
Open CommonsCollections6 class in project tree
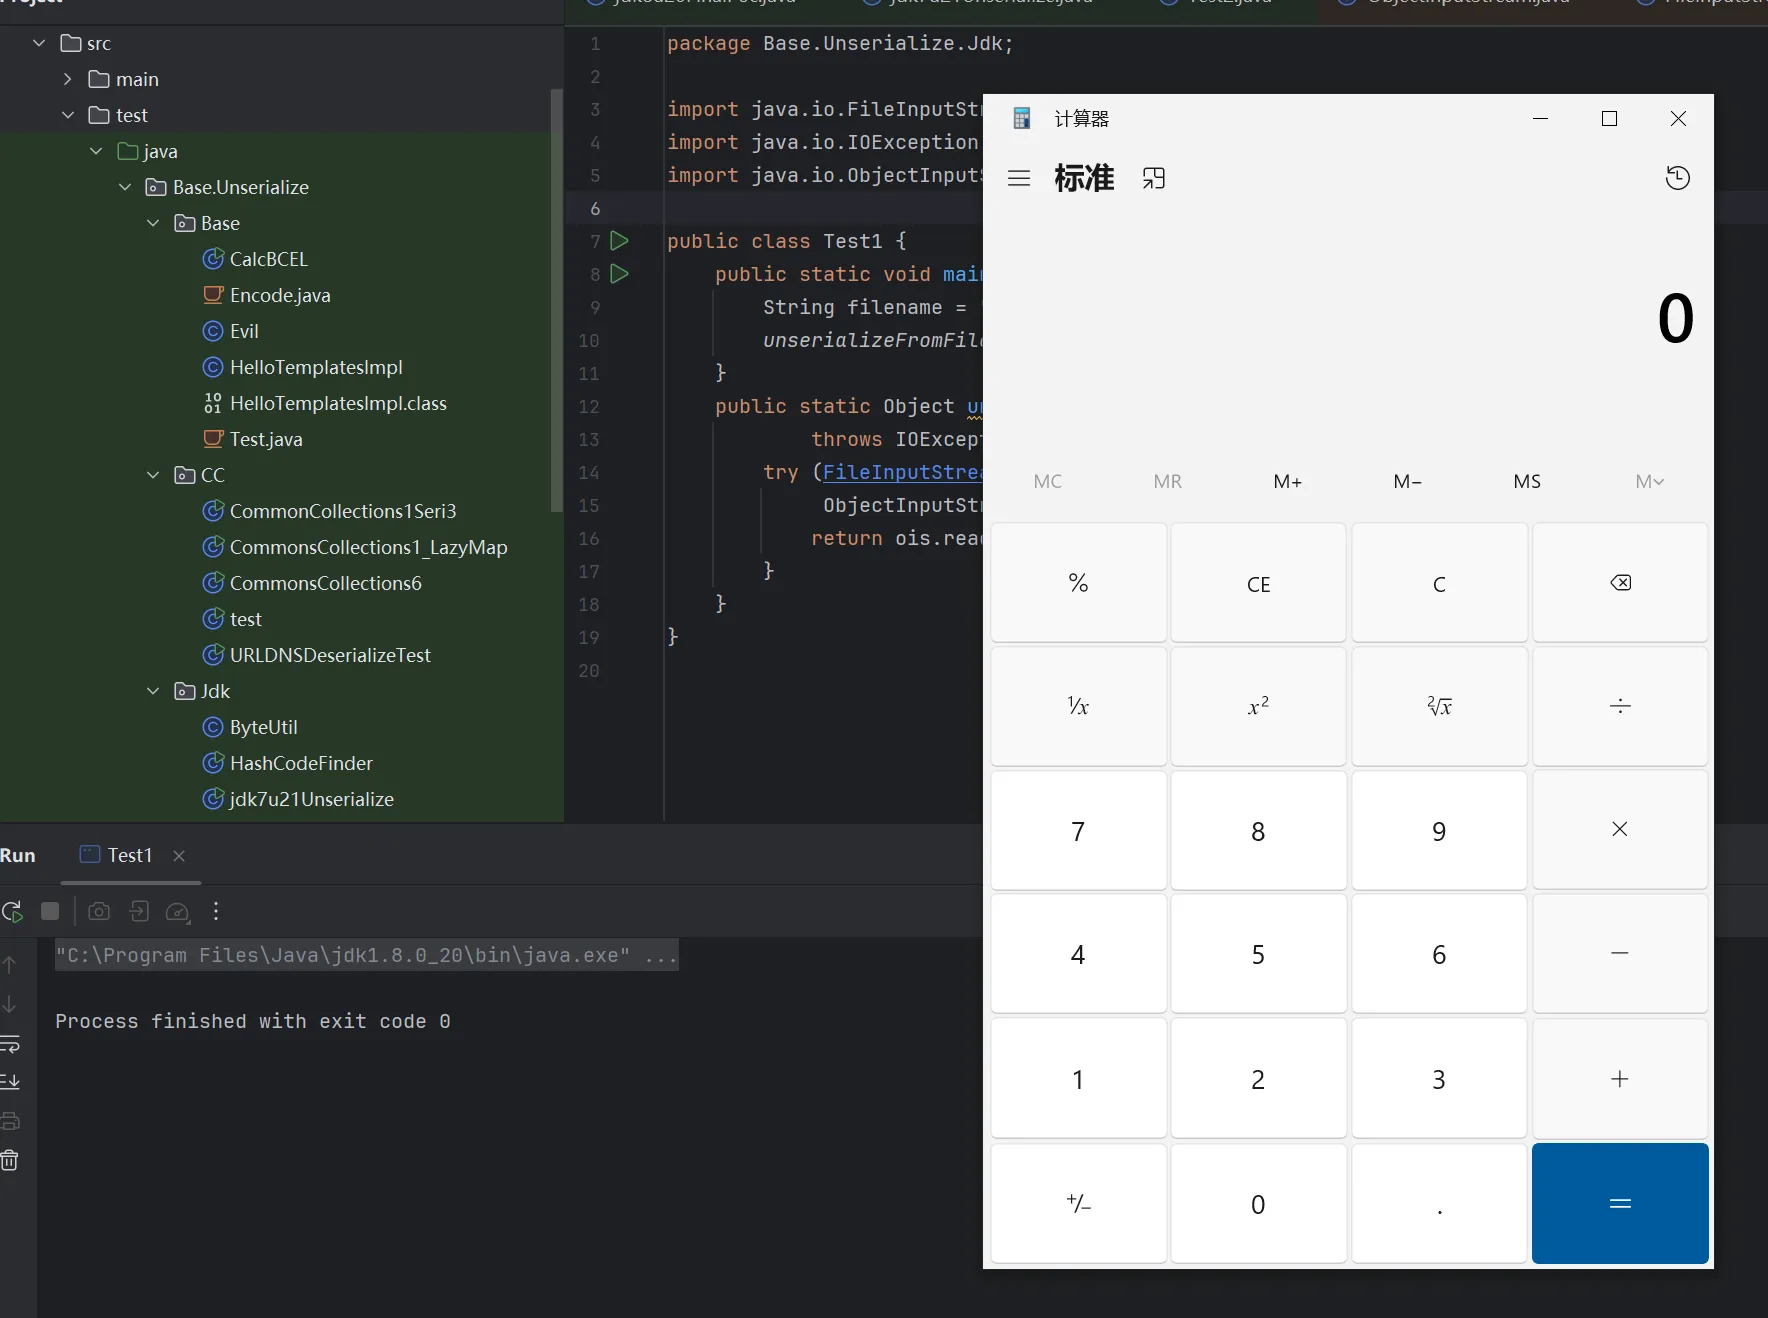point(325,583)
